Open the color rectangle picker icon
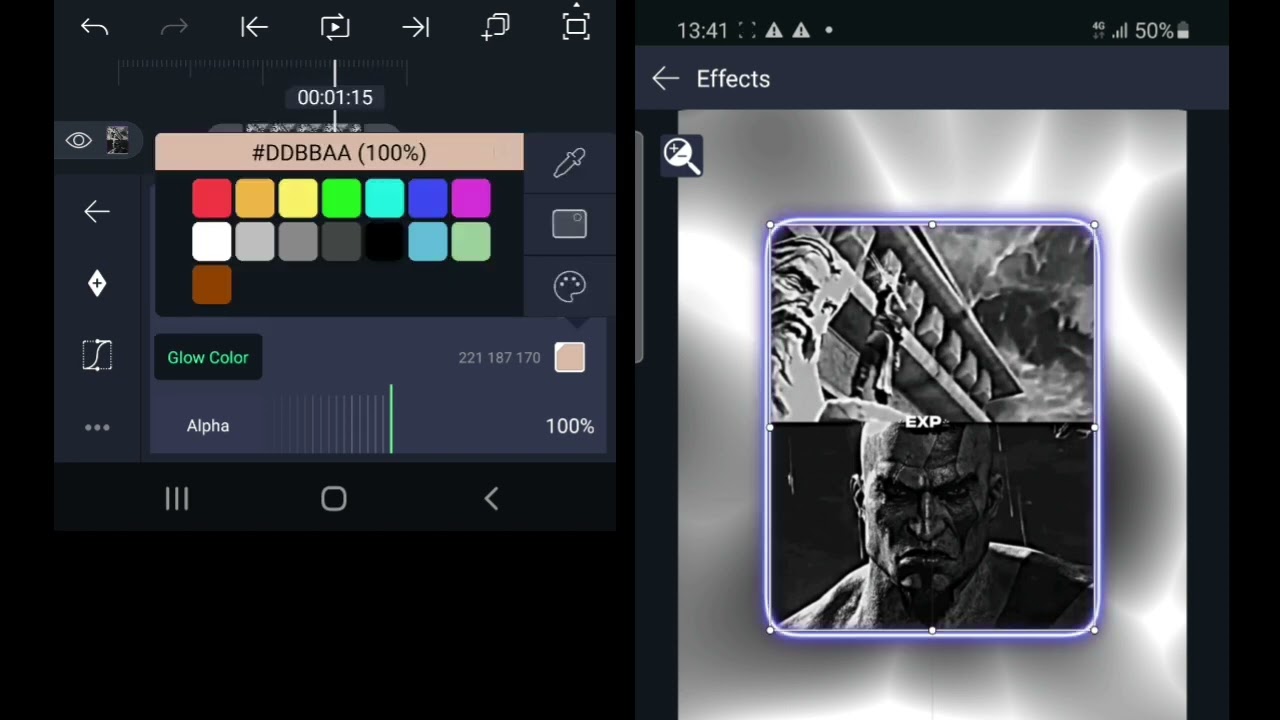The height and width of the screenshot is (720, 1280). 570,224
